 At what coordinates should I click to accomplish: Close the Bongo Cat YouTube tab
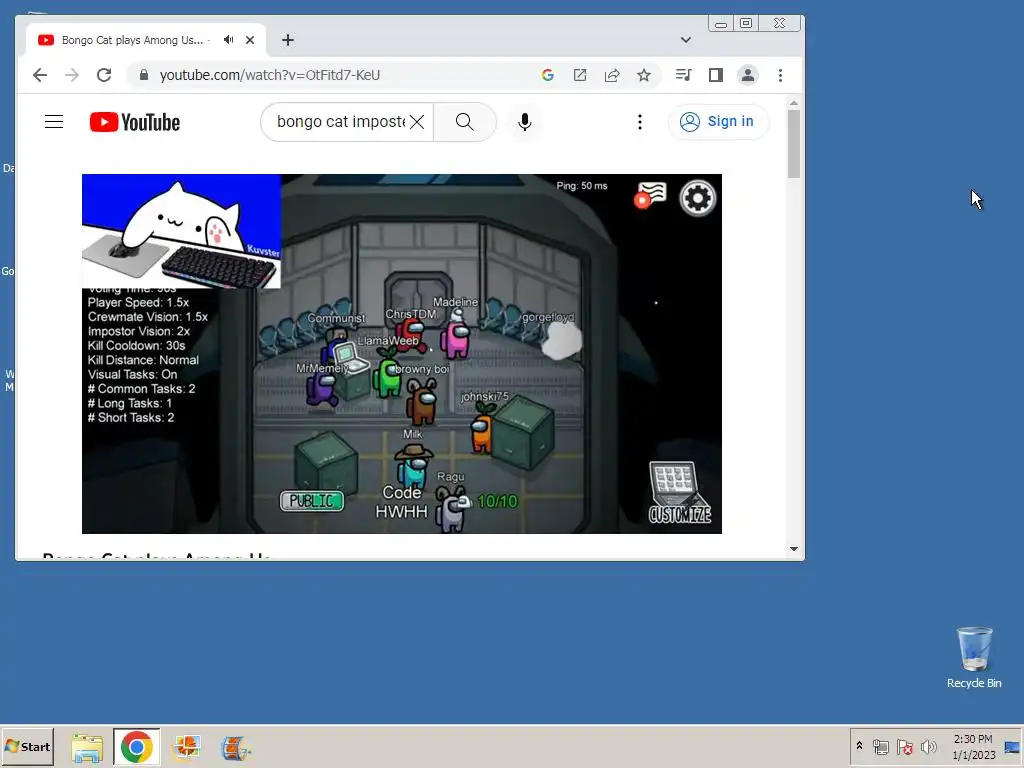click(x=249, y=40)
